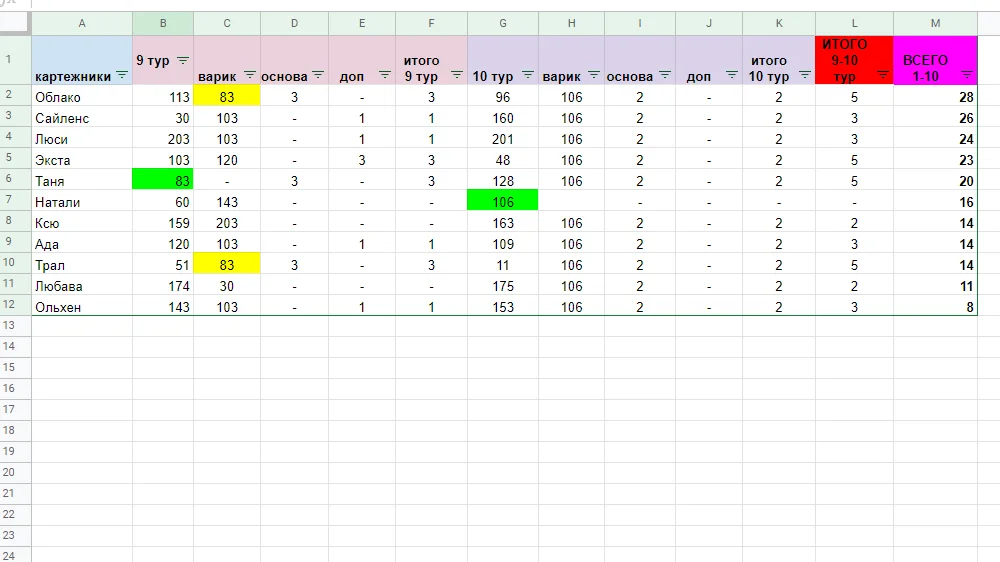Select column G header
This screenshot has height=562, width=1000.
pos(503,23)
